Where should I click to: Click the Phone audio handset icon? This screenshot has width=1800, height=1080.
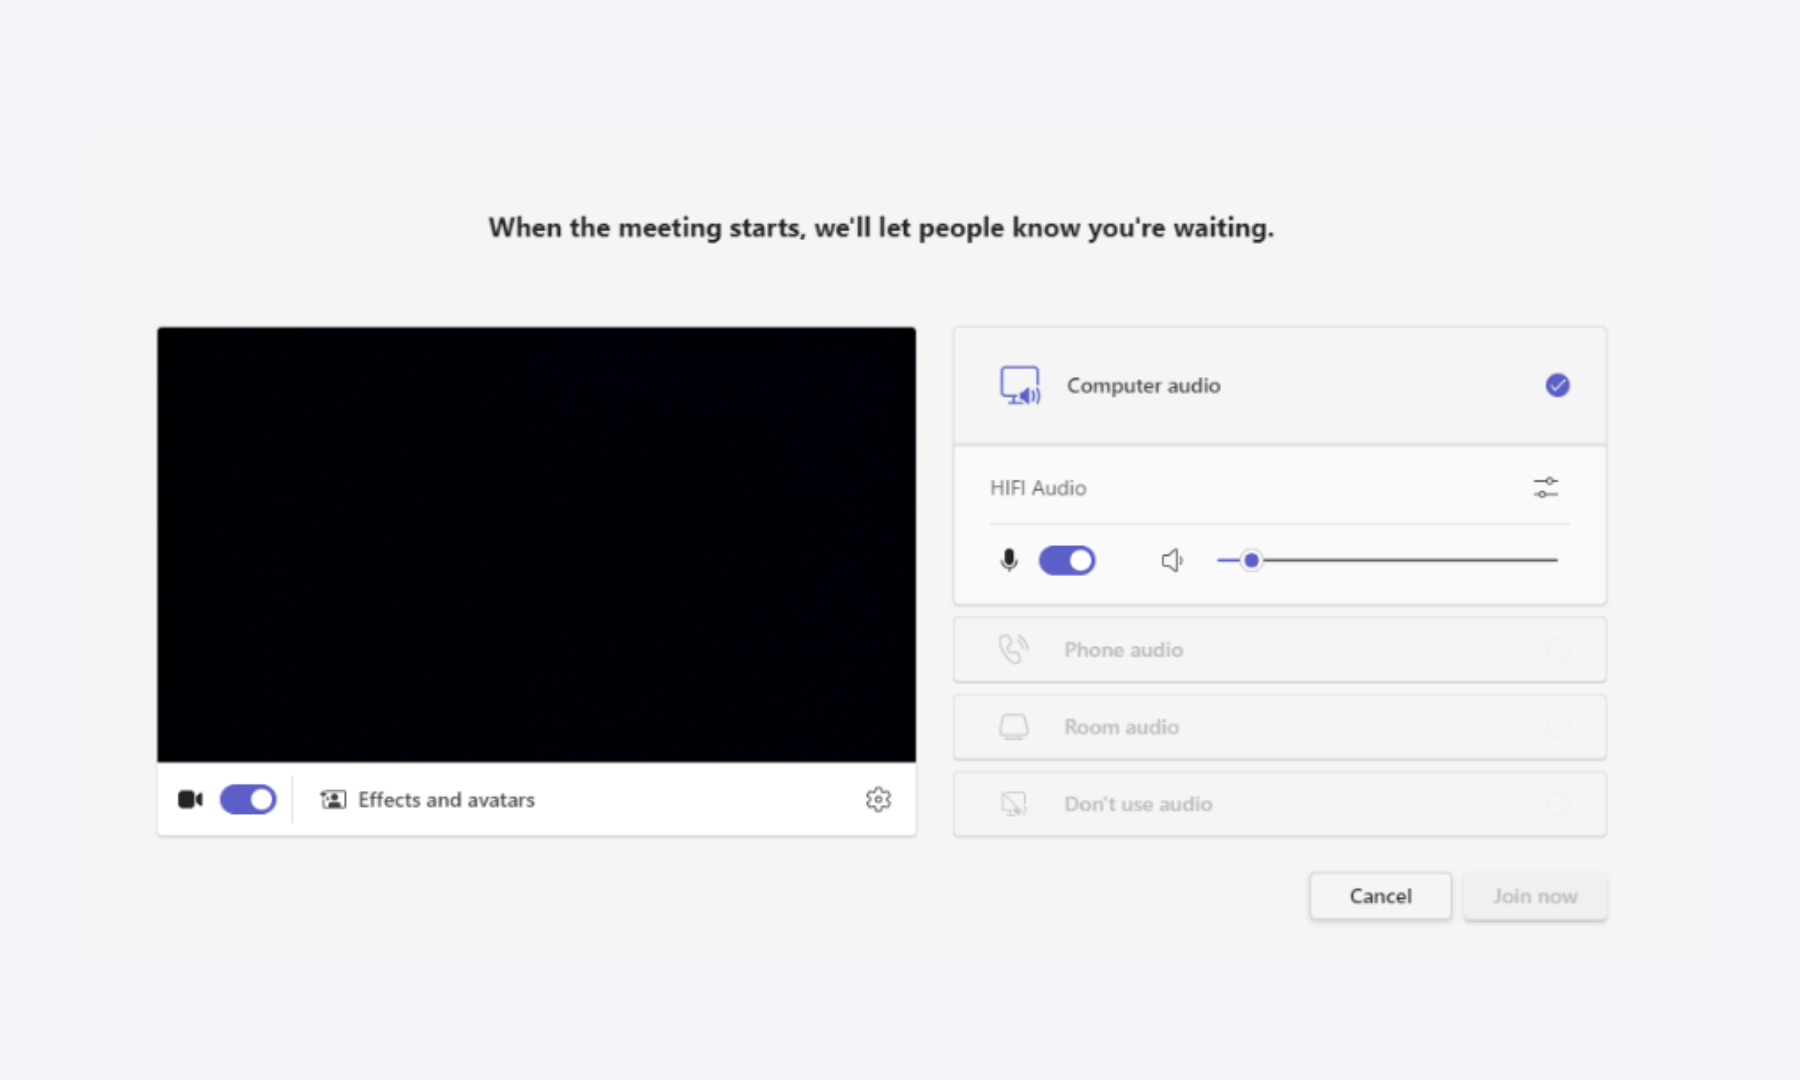click(1013, 650)
